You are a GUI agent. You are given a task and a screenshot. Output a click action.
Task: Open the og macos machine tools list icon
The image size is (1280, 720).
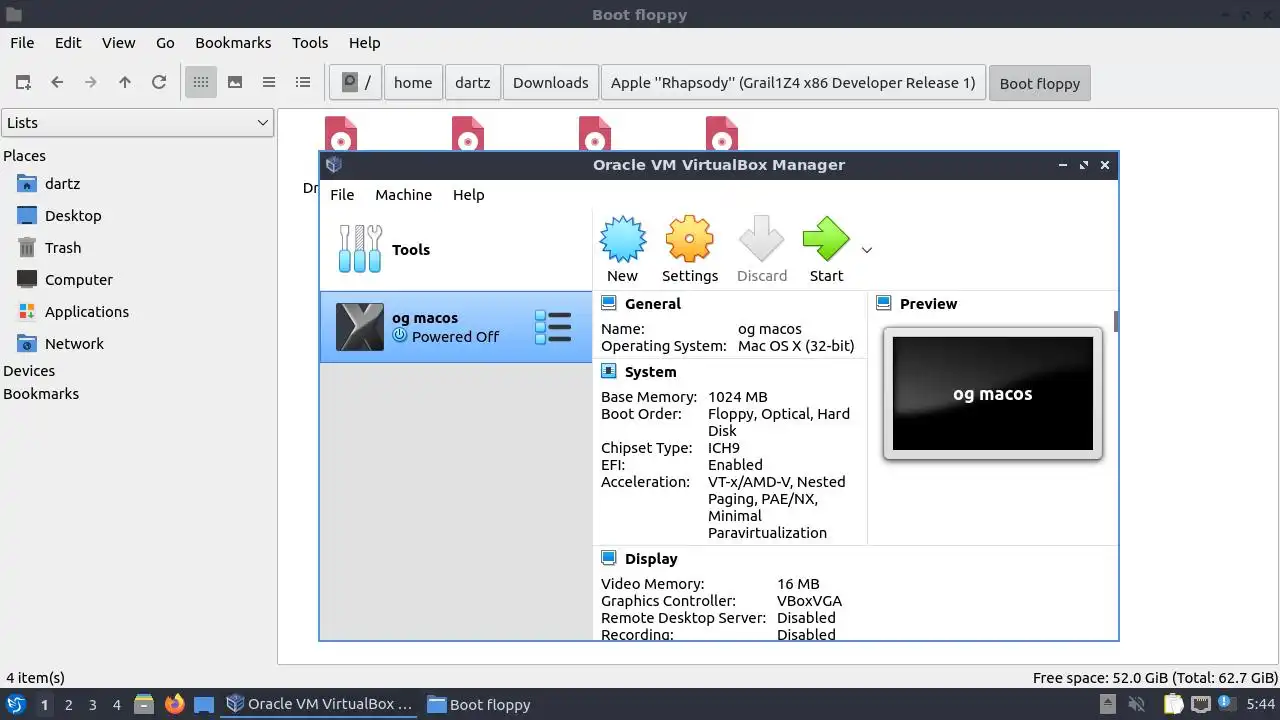553,327
